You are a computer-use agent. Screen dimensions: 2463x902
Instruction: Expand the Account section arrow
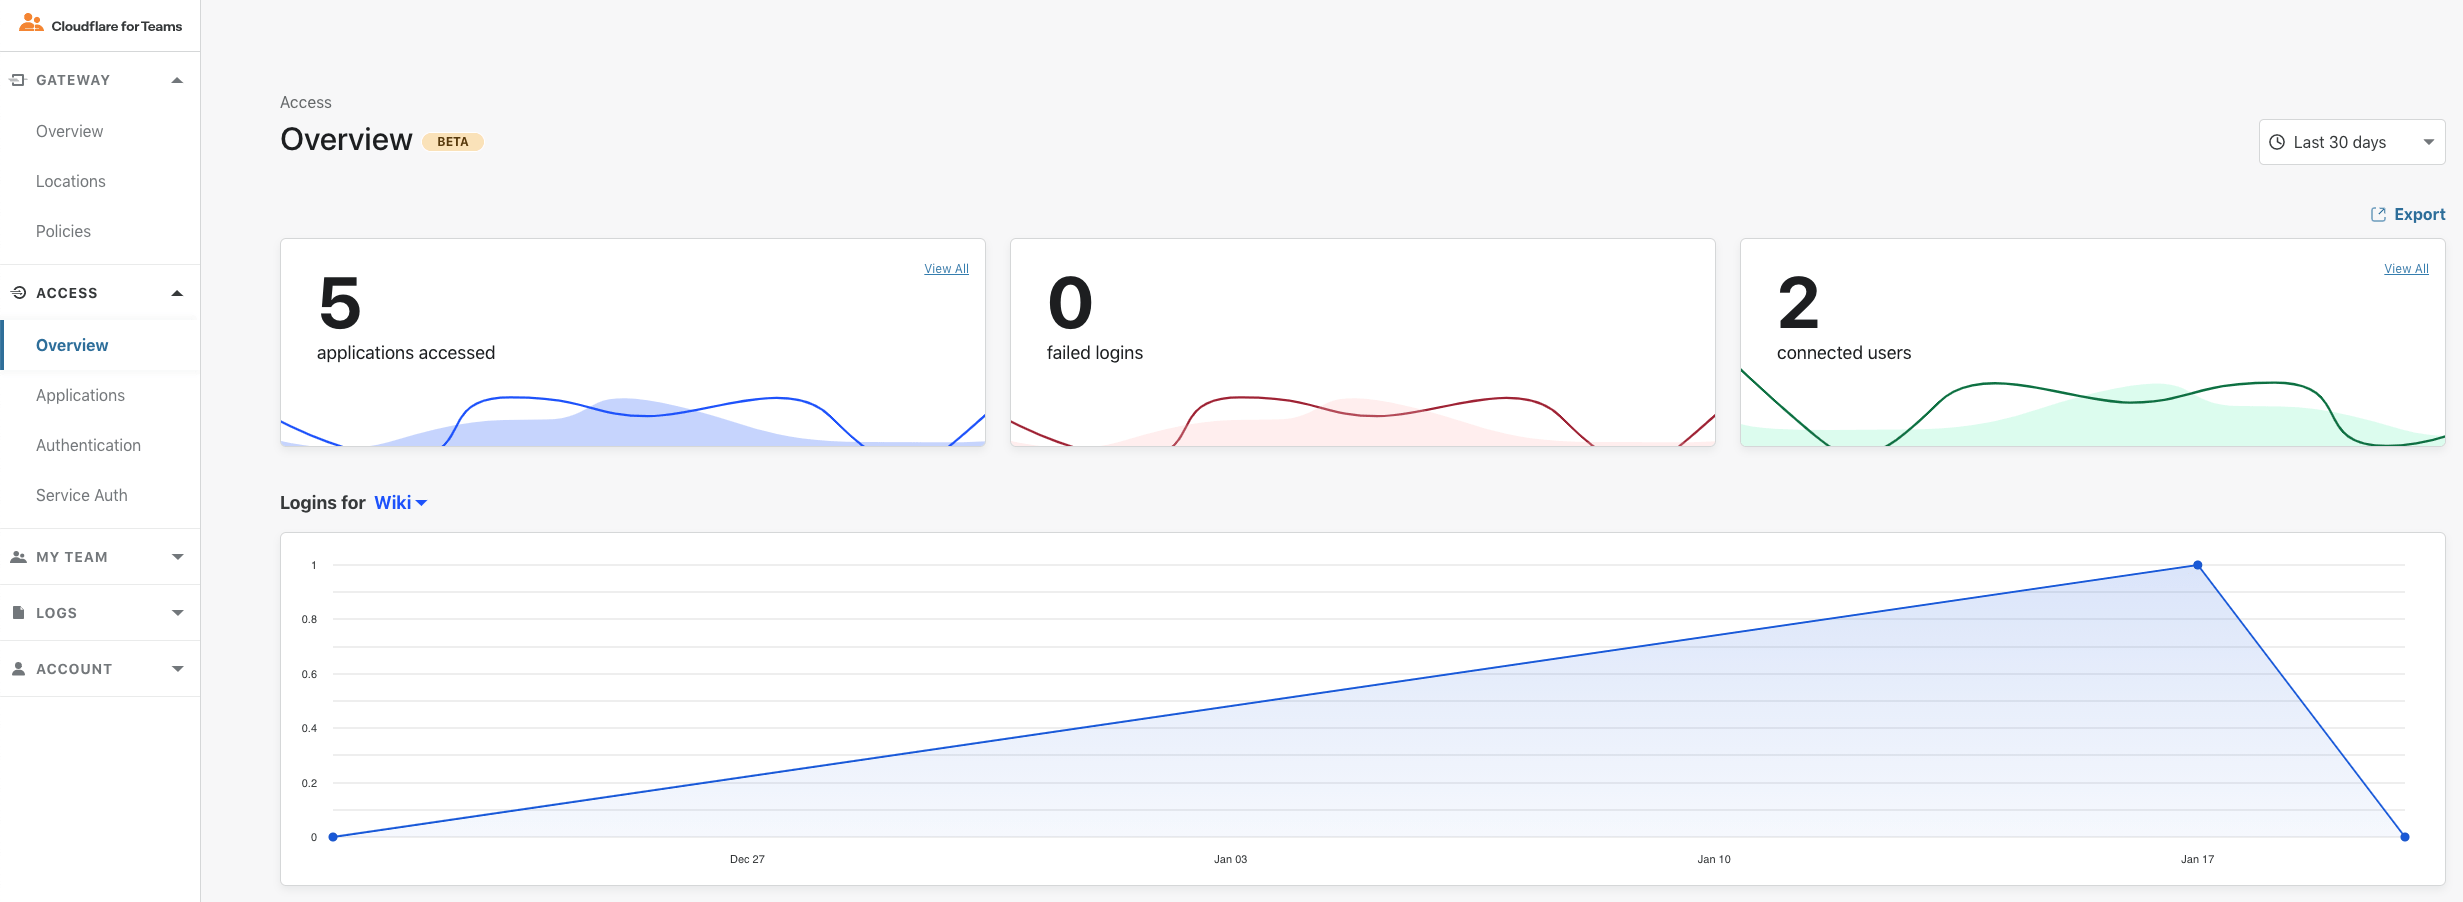pos(177,669)
